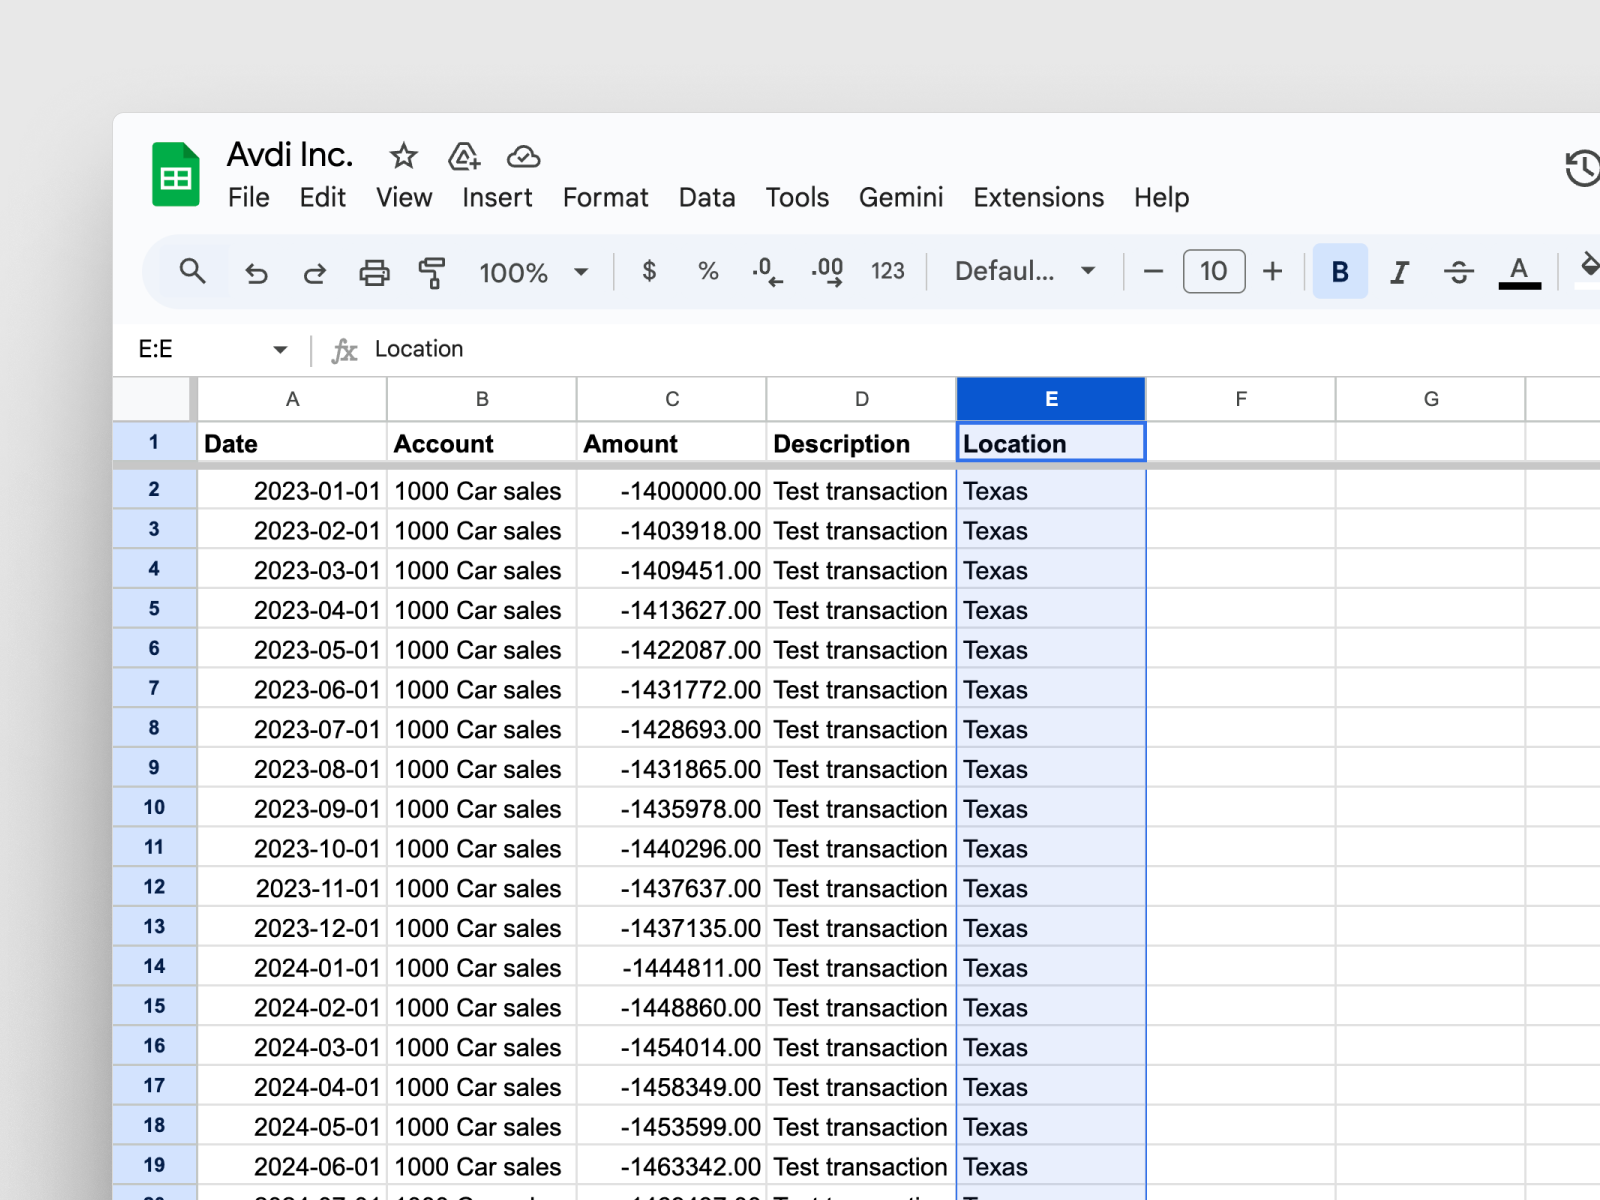
Task: Print the spreadsheet
Action: pos(374,272)
